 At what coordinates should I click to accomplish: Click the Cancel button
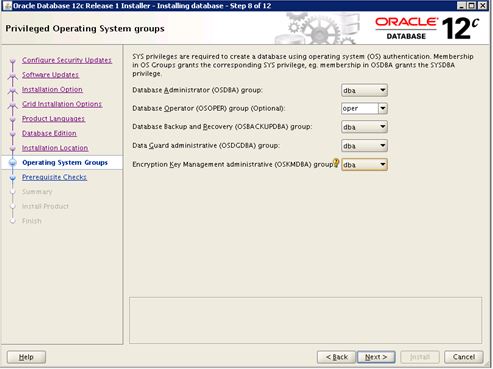click(464, 357)
